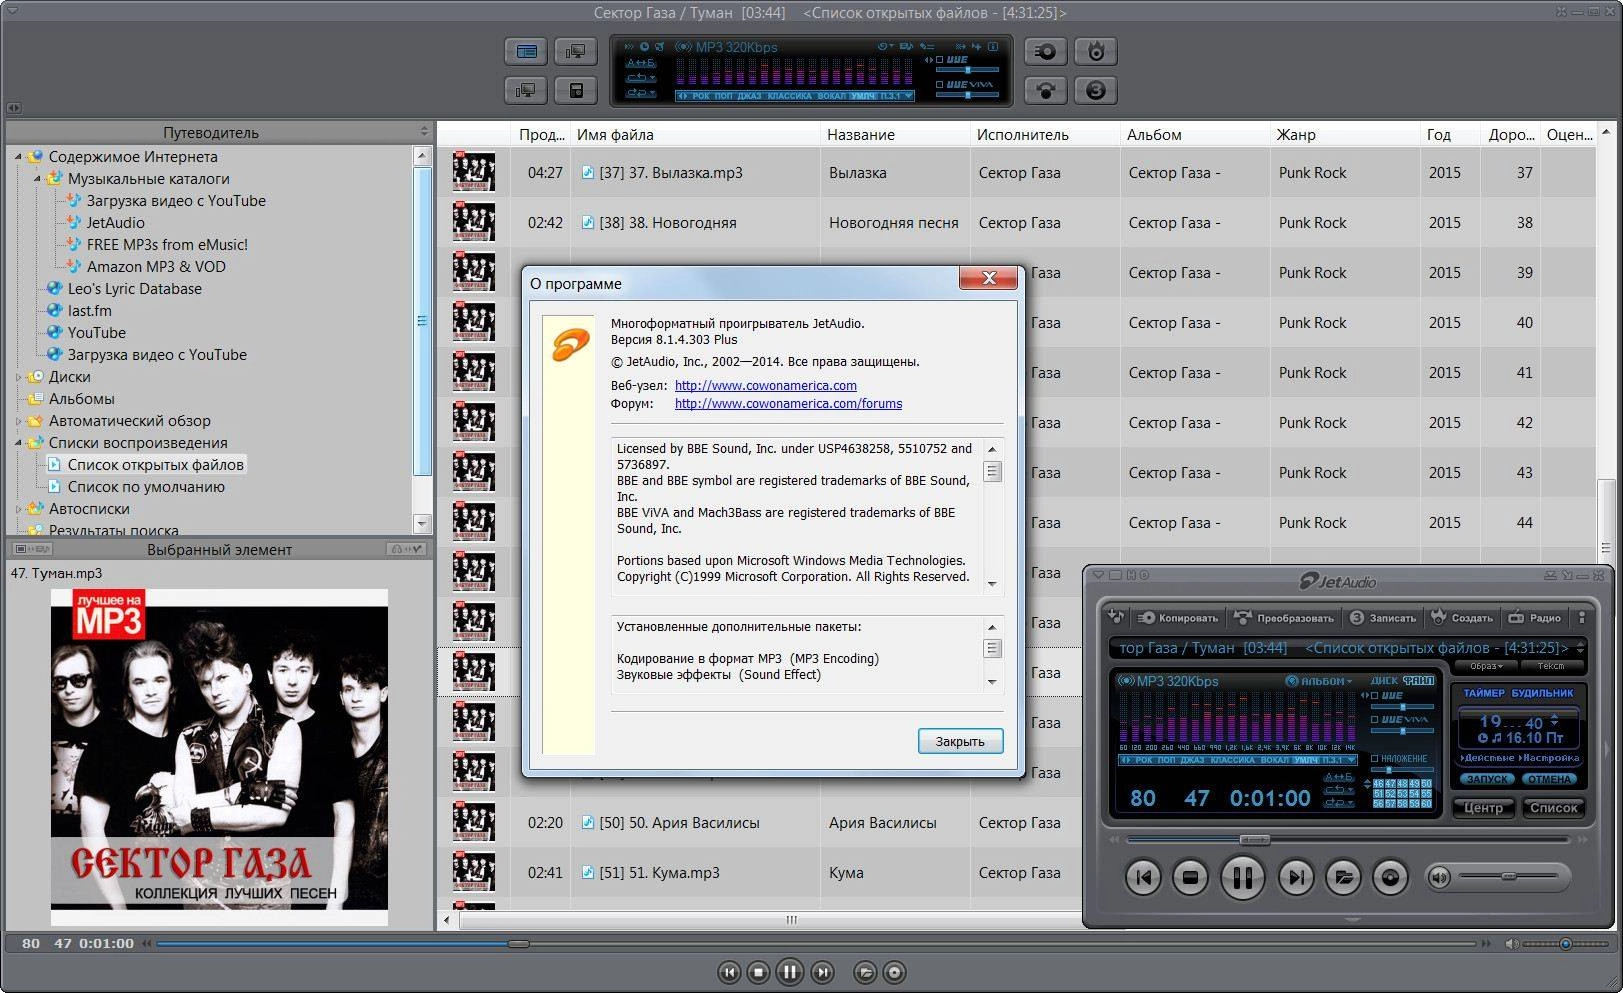Click the recording icon numbered 3 in top toolbar

(x=1096, y=90)
